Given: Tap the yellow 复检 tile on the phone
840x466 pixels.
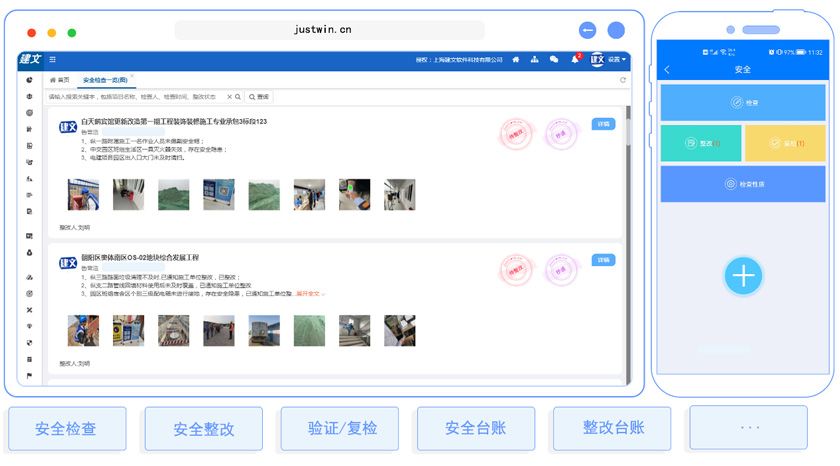Looking at the screenshot, I should pyautogui.click(x=786, y=144).
